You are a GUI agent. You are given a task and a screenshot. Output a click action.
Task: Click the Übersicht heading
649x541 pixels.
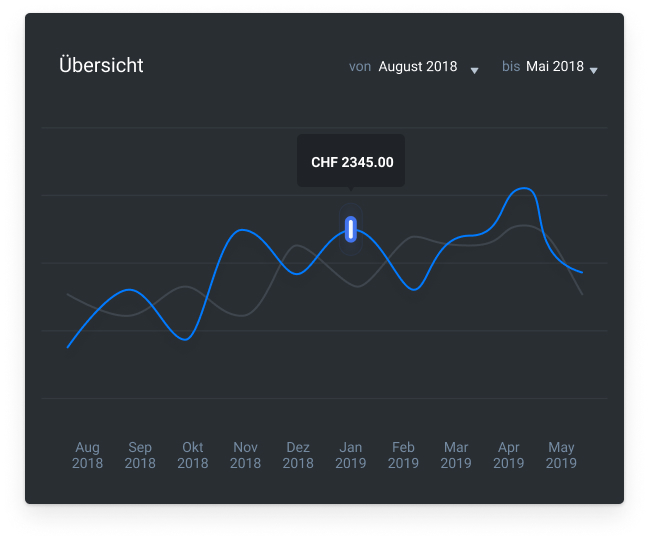point(101,66)
